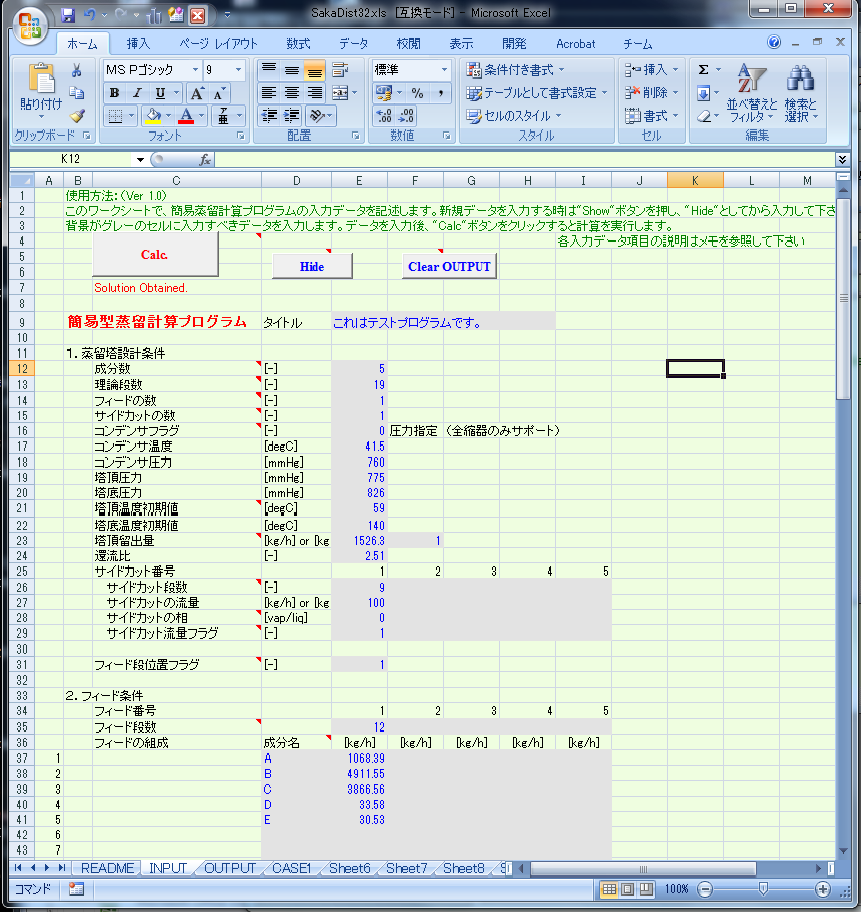Open the データ ribbon tab
The image size is (862, 912).
(354, 44)
